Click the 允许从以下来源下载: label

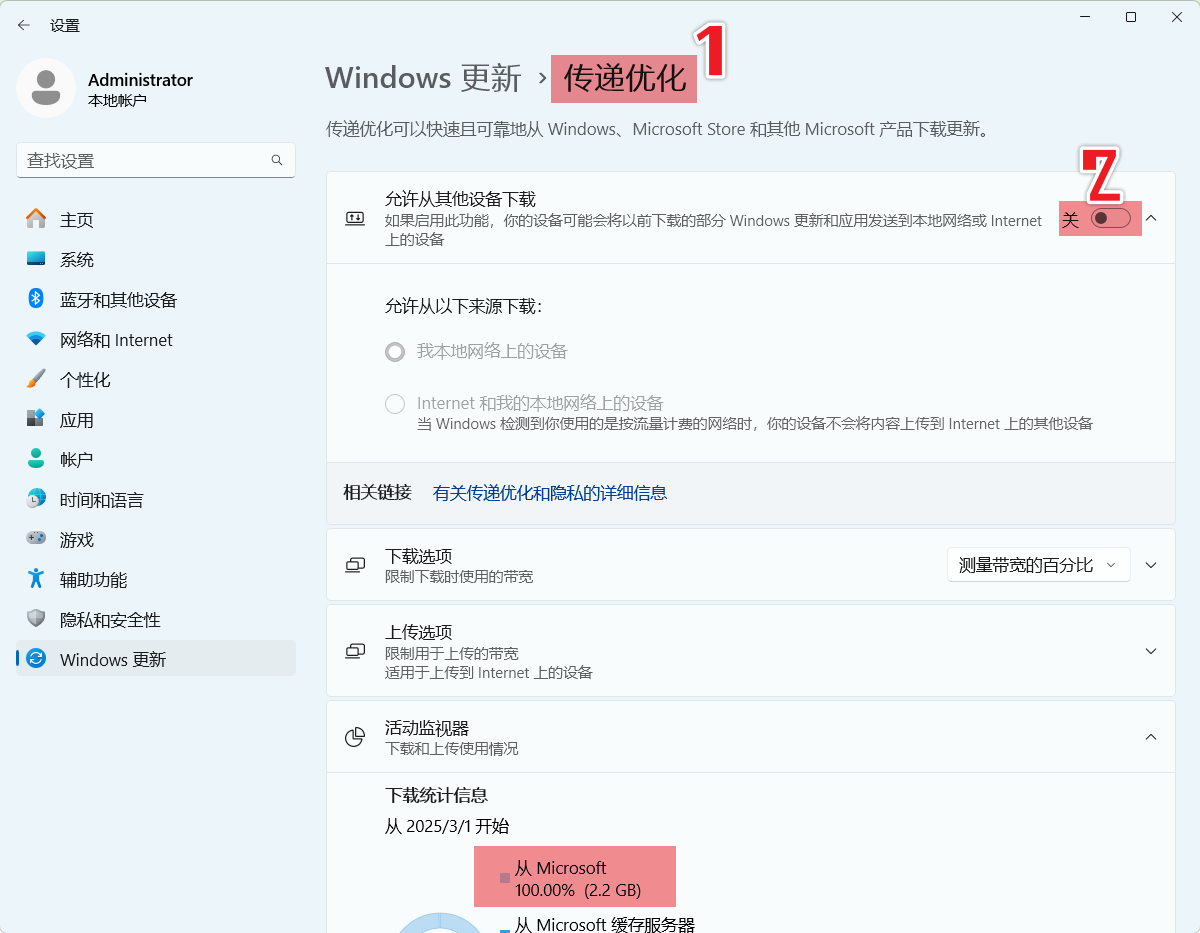pos(463,306)
